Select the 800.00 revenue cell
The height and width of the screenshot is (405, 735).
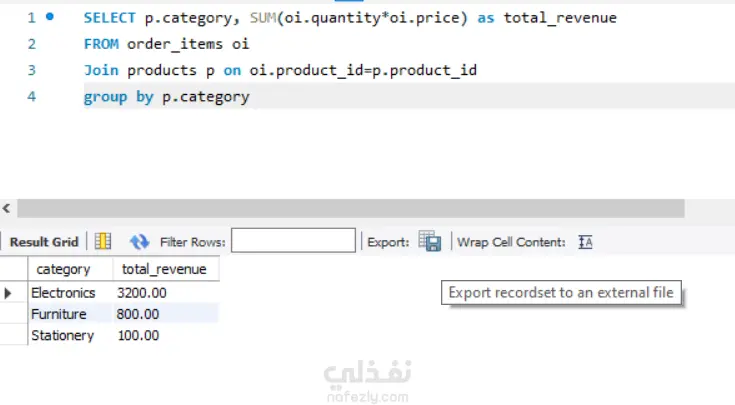138,314
